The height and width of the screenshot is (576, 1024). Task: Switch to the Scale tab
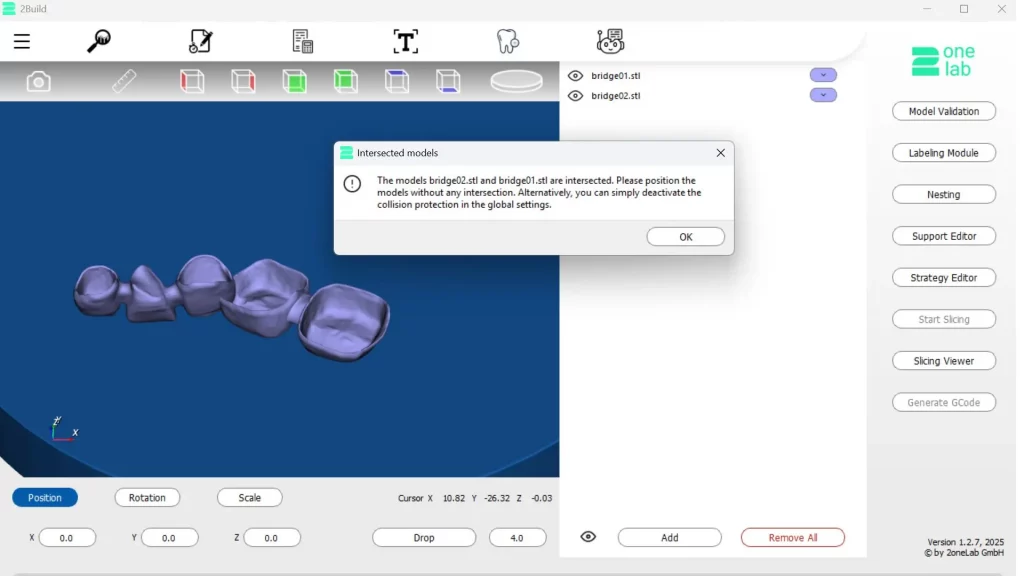tap(249, 498)
